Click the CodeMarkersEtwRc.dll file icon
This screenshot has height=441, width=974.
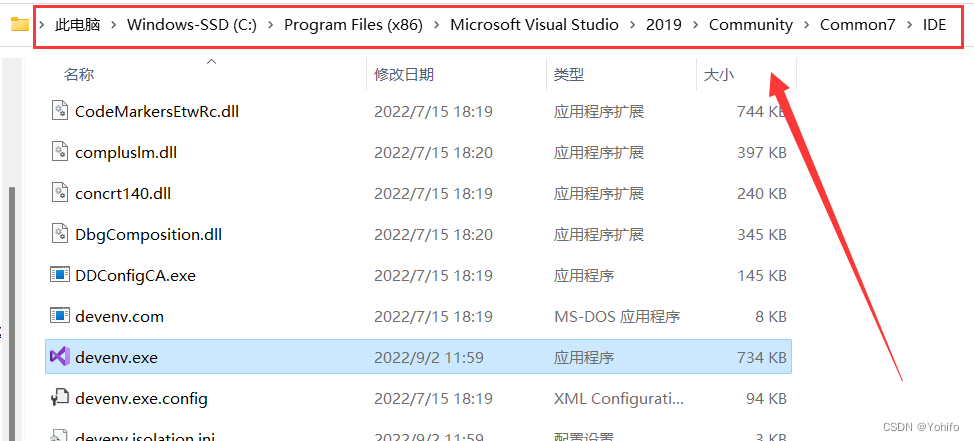60,111
